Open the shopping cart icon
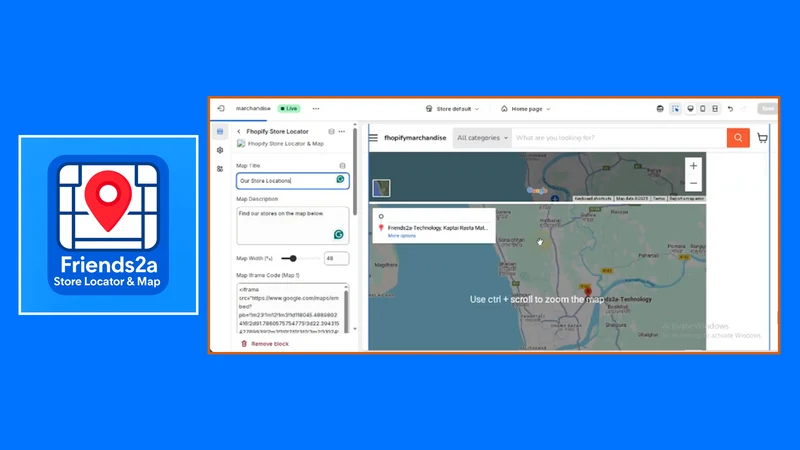This screenshot has height=450, width=800. click(762, 138)
